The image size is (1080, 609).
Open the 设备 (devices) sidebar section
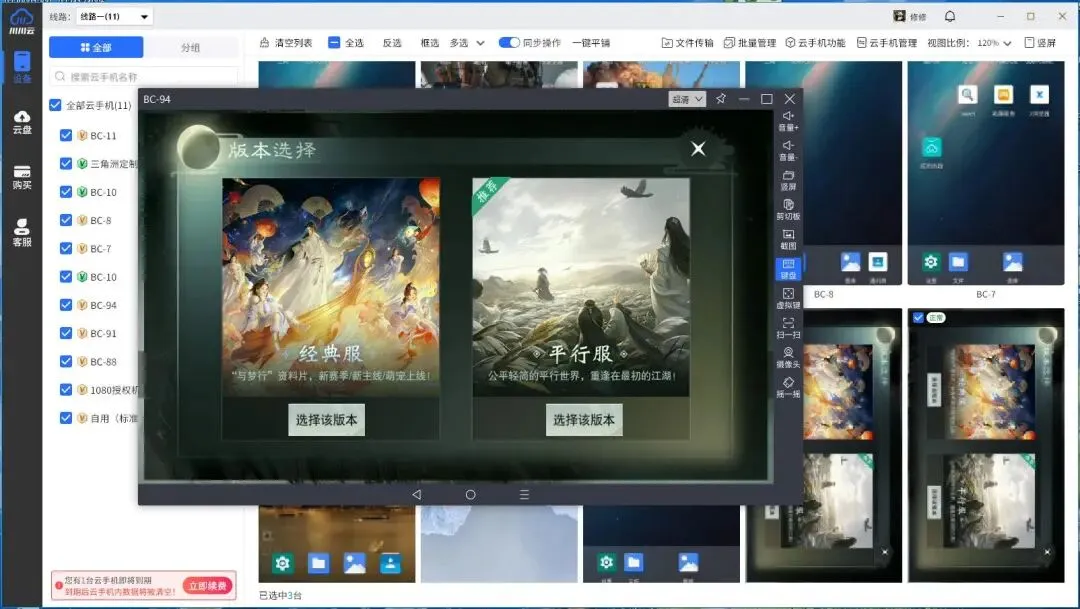click(x=22, y=67)
